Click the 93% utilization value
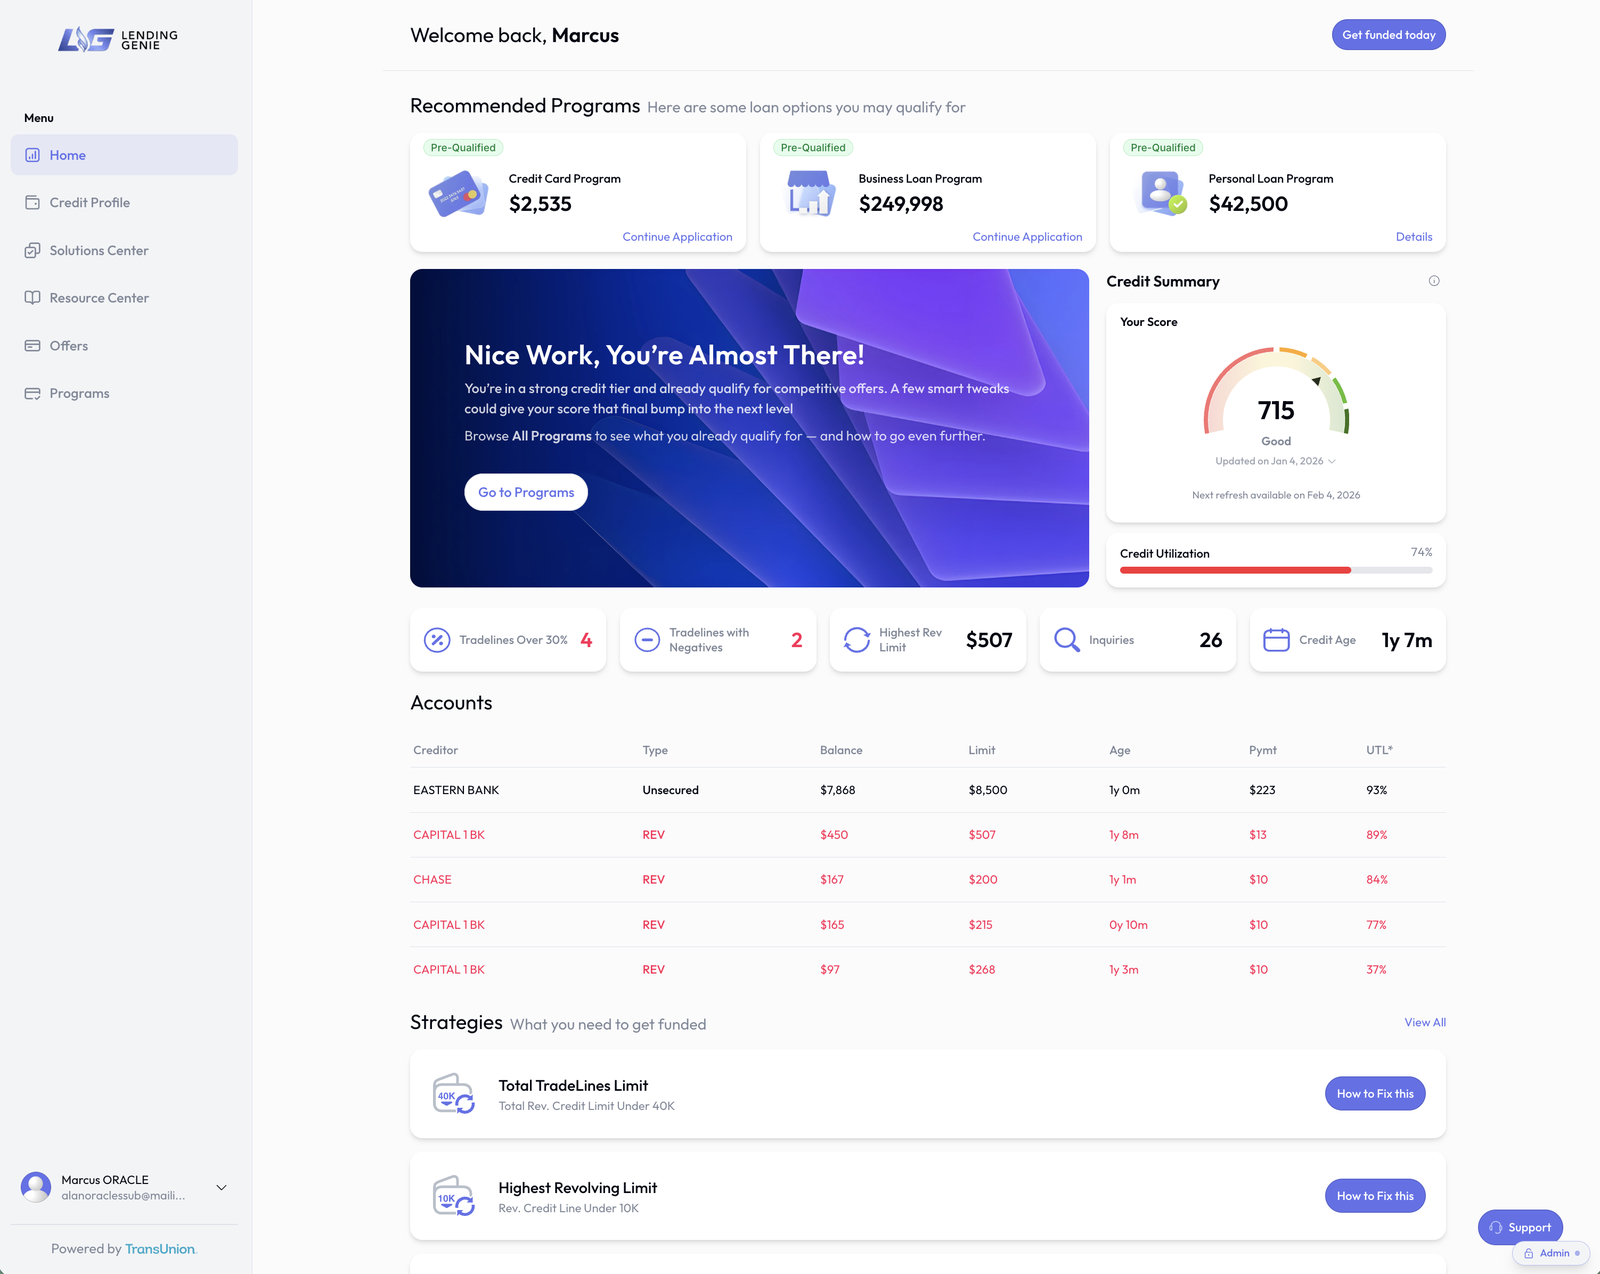 point(1377,790)
